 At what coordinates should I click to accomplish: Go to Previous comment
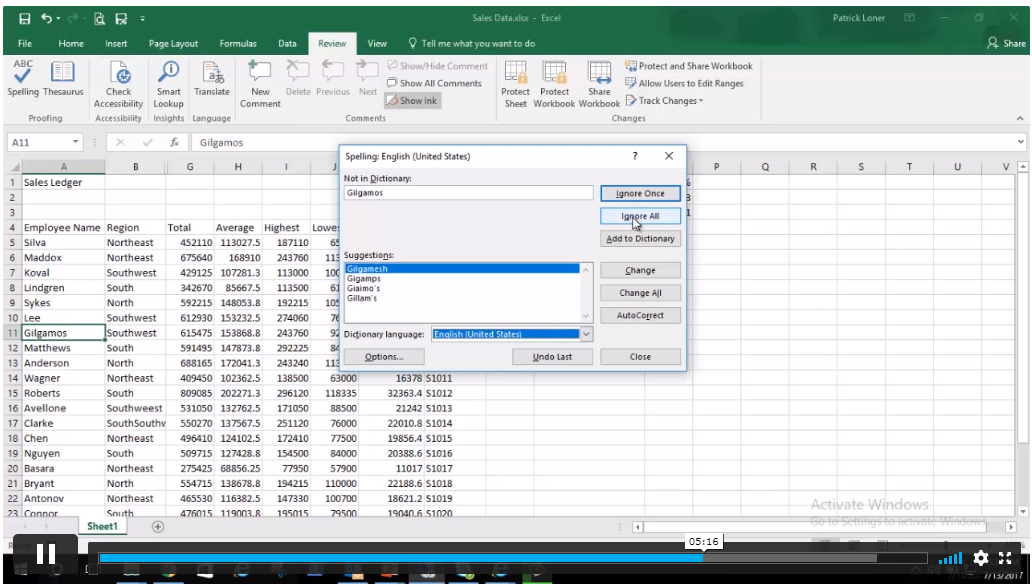pyautogui.click(x=333, y=79)
